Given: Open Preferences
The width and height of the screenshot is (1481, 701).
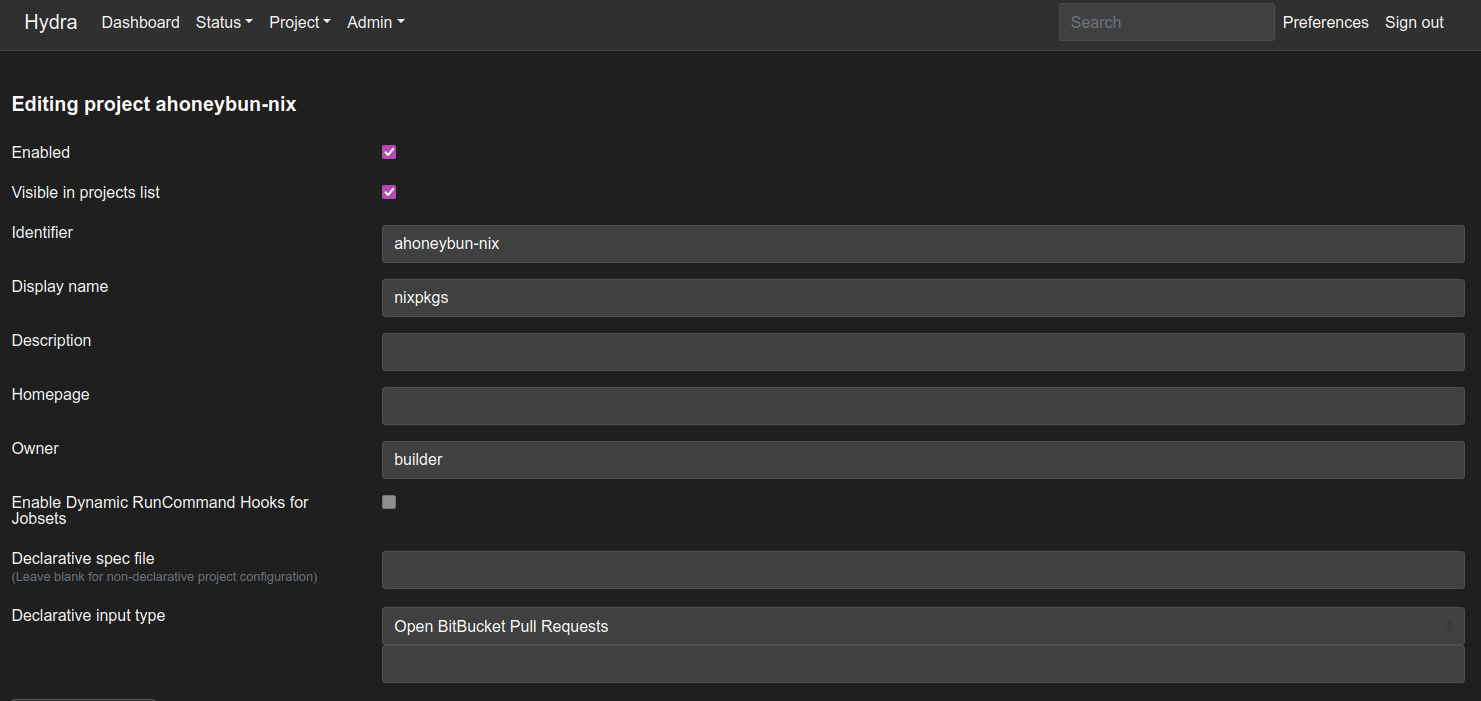Looking at the screenshot, I should click(1325, 22).
